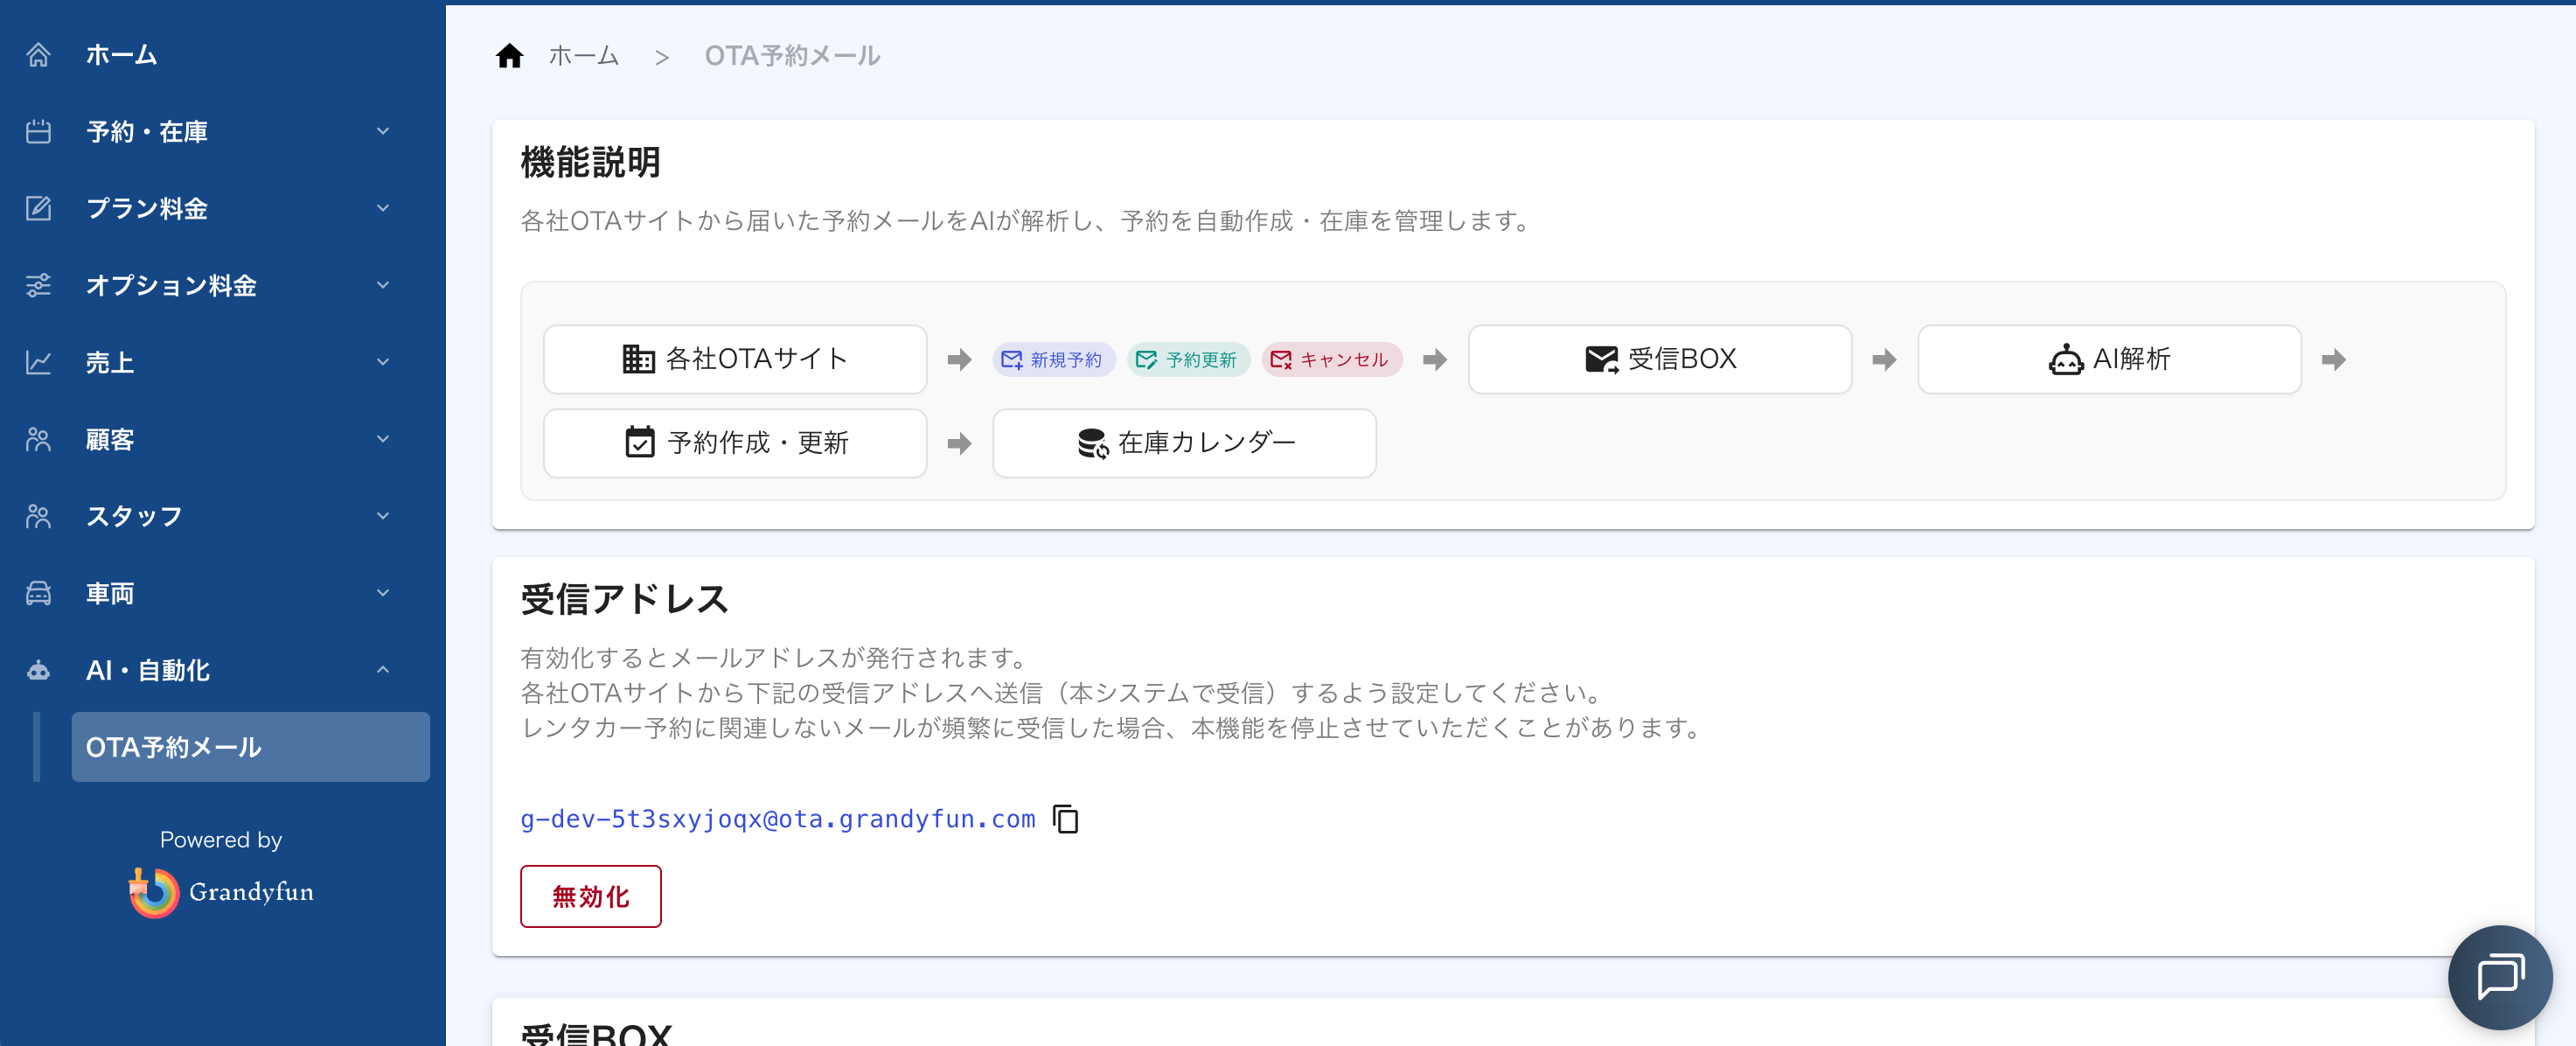Click the Grandyfun logo
This screenshot has height=1046, width=2576.
(221, 891)
